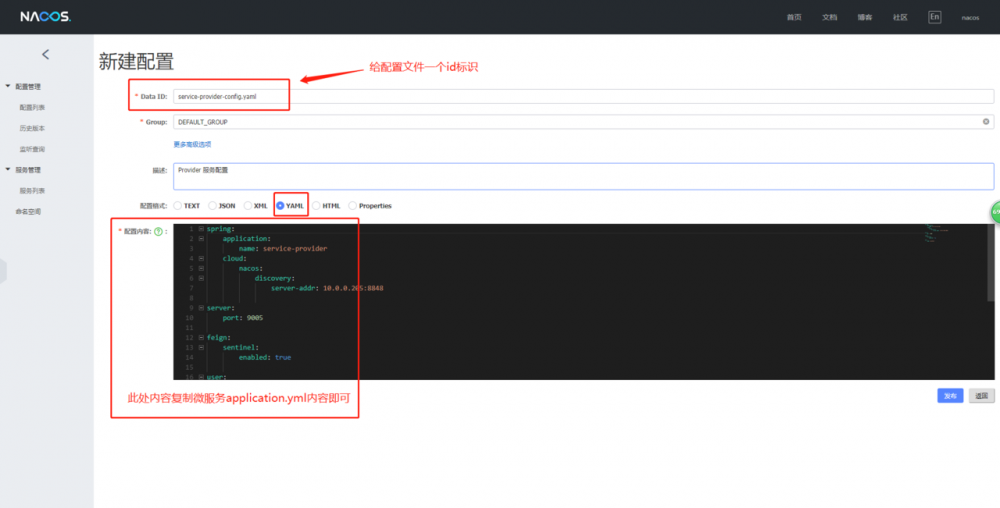The width and height of the screenshot is (1000, 508).
Task: Fold the cloud: block on line 4
Action: 201,258
